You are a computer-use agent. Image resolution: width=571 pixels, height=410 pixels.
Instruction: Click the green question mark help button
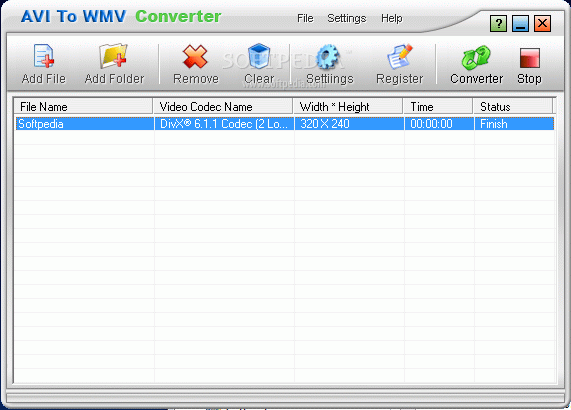pyautogui.click(x=499, y=24)
